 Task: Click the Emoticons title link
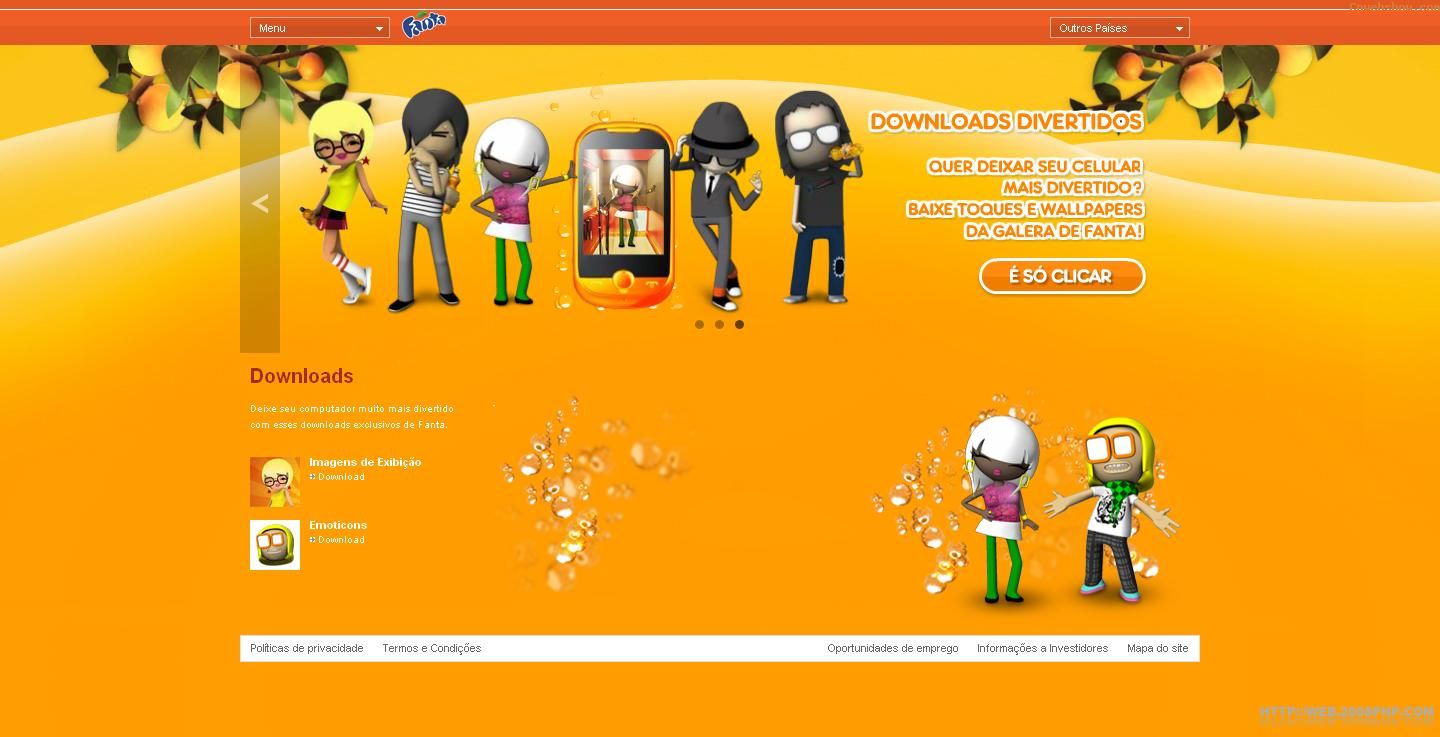point(338,525)
